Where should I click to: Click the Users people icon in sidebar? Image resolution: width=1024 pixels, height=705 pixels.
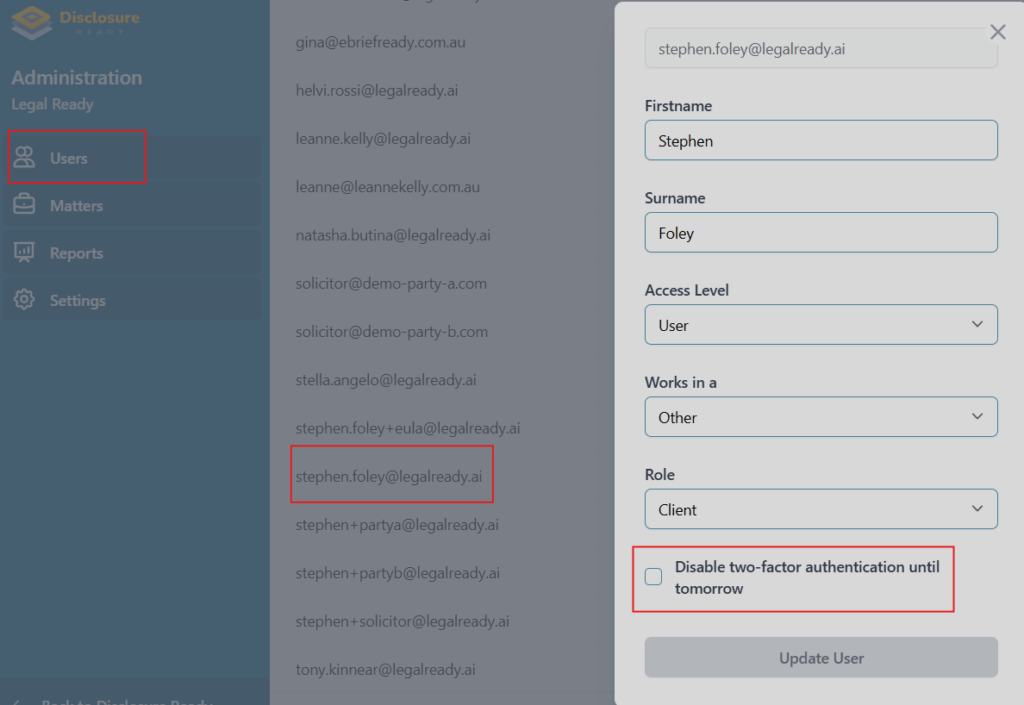pos(24,158)
